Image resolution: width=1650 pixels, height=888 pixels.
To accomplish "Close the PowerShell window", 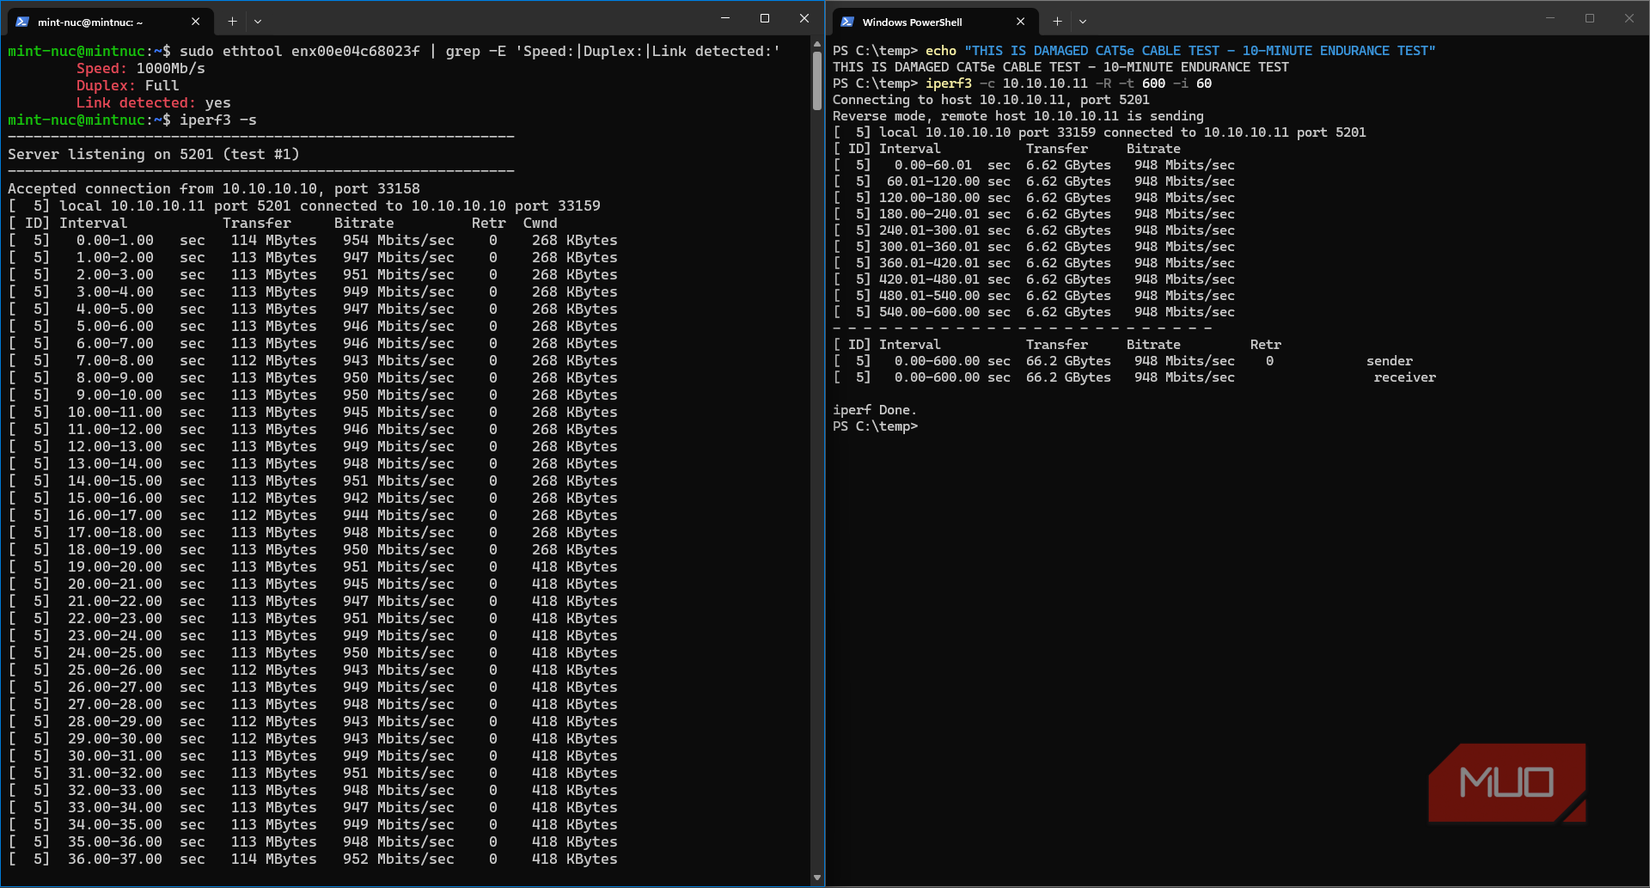I will (1629, 18).
